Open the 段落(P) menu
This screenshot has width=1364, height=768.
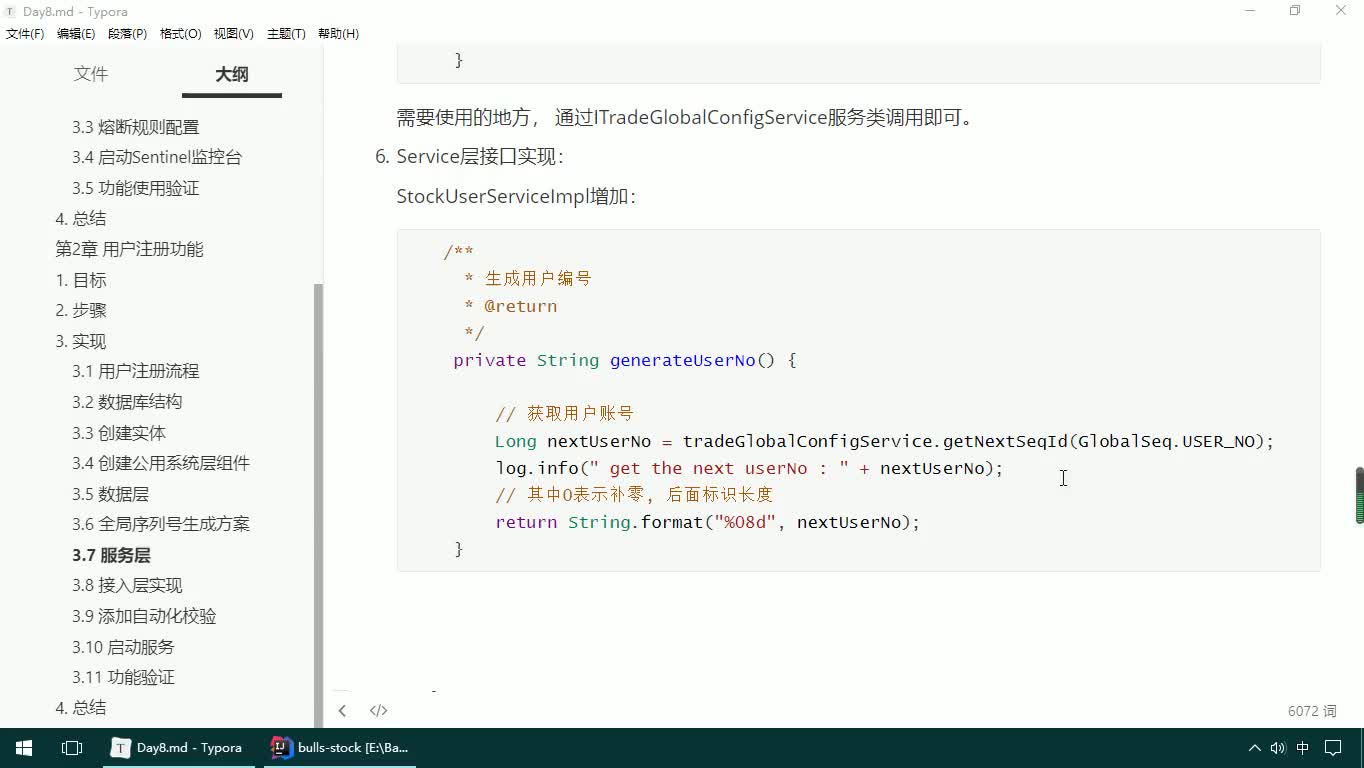[x=127, y=34]
